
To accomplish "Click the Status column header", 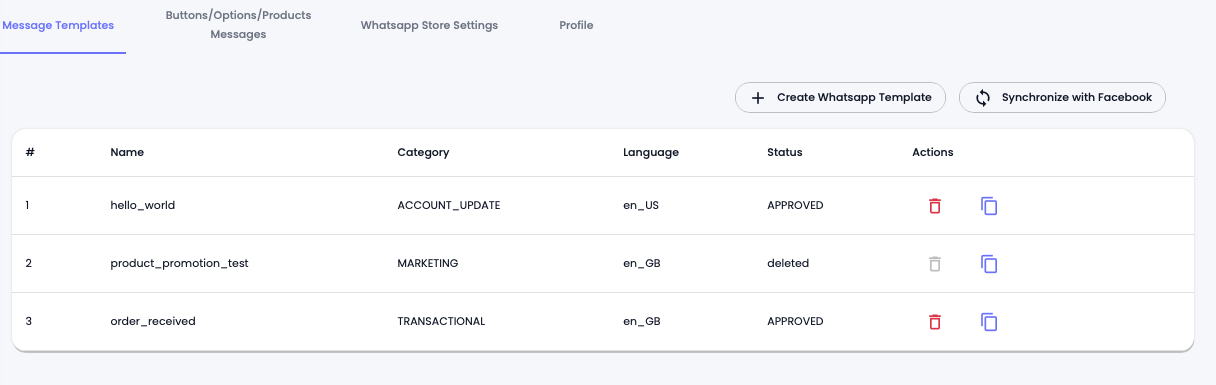I will pyautogui.click(x=785, y=152).
